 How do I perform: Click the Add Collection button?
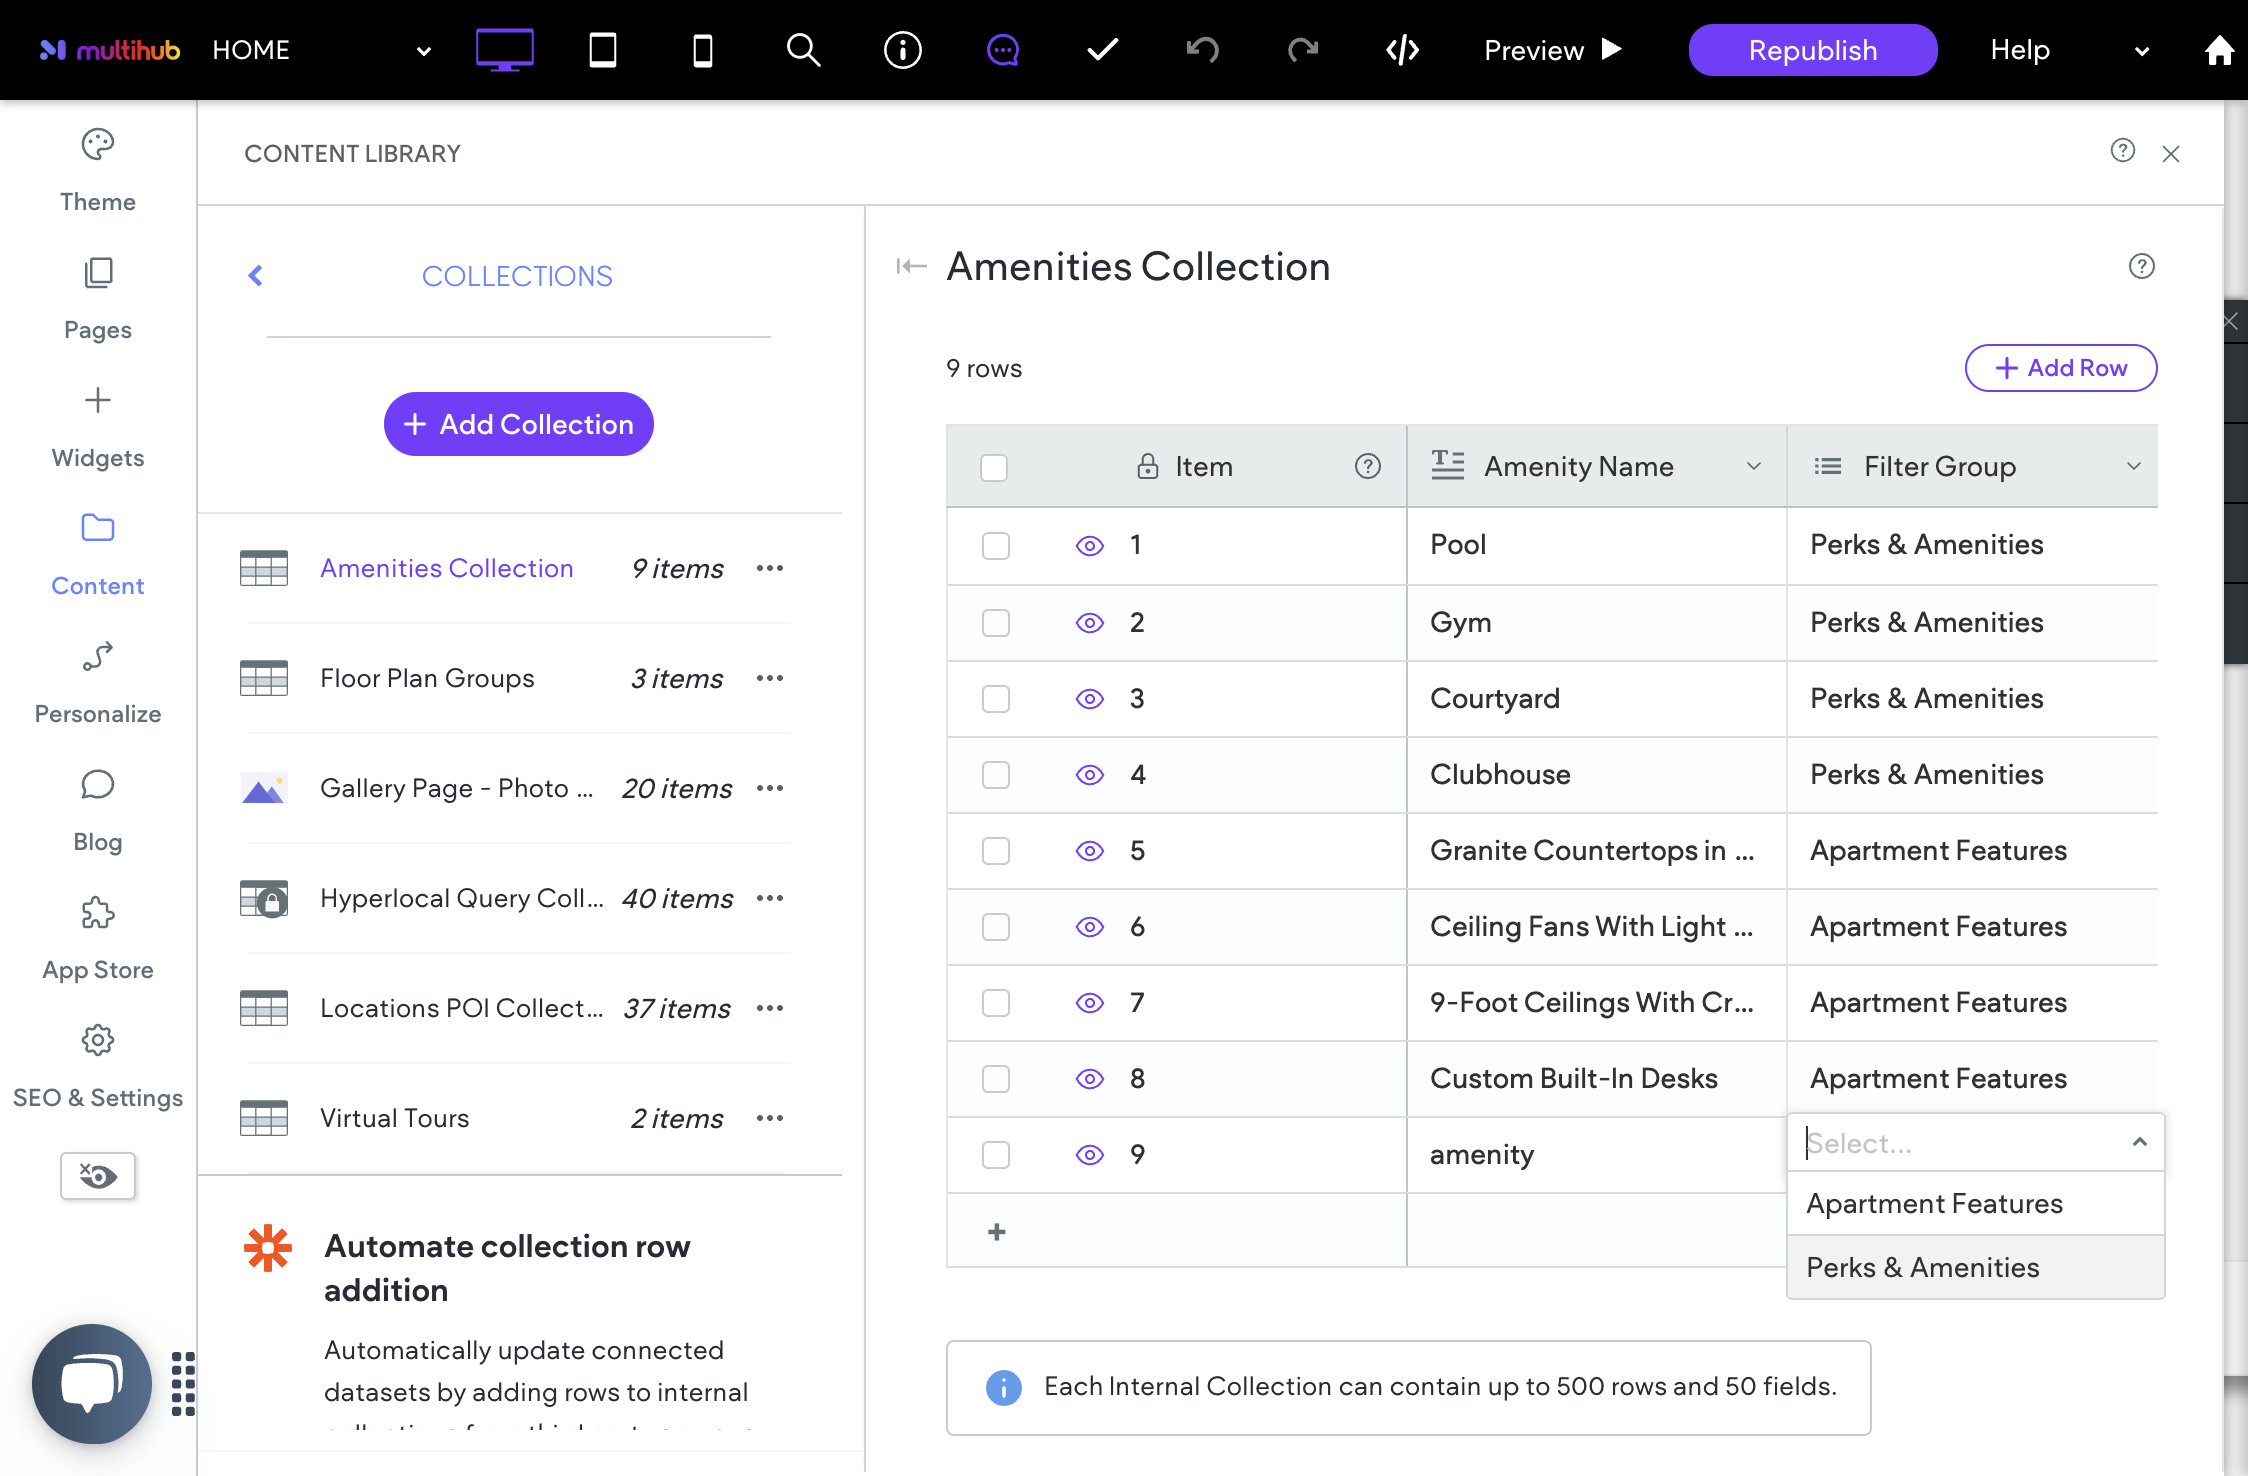point(518,424)
